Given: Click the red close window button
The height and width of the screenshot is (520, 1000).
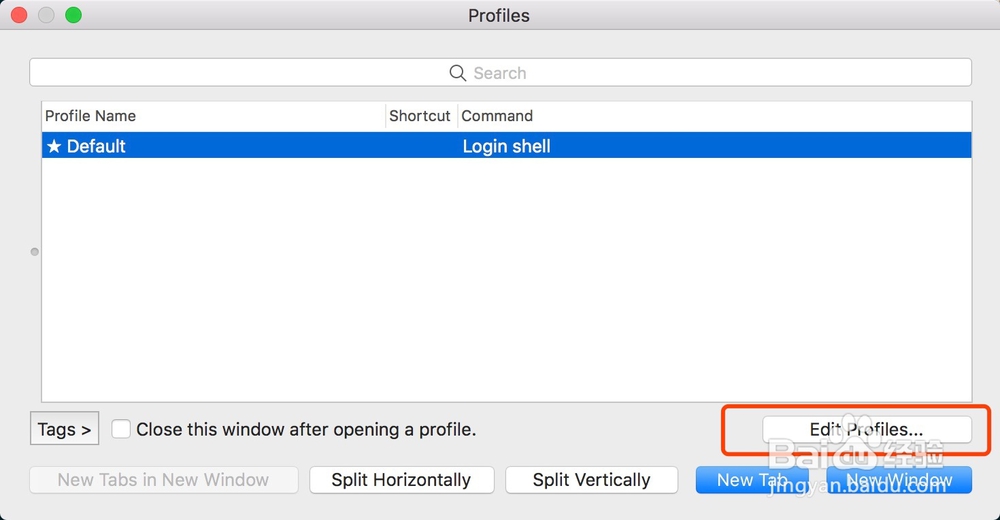Looking at the screenshot, I should pyautogui.click(x=20, y=16).
